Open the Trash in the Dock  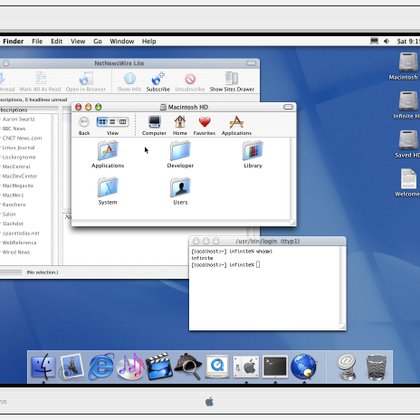pyautogui.click(x=376, y=368)
